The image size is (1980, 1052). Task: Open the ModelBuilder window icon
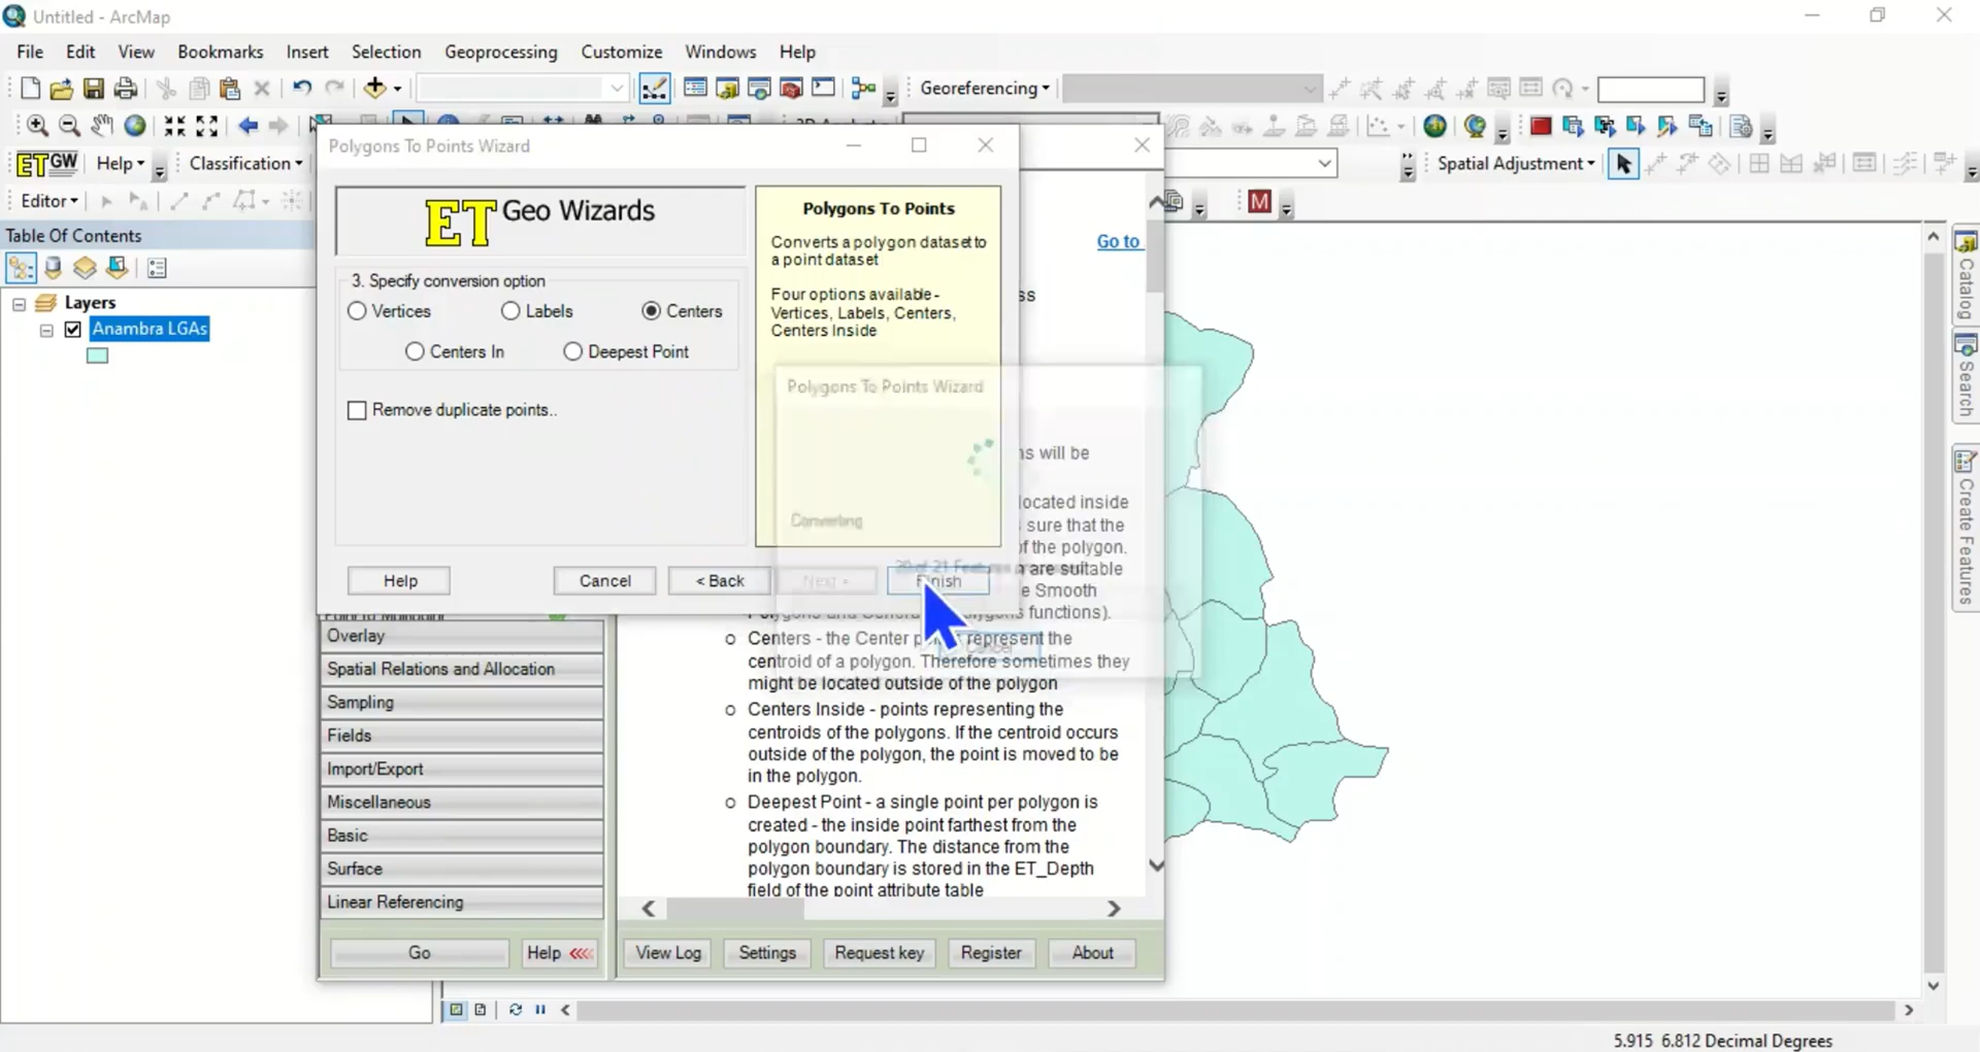click(864, 88)
